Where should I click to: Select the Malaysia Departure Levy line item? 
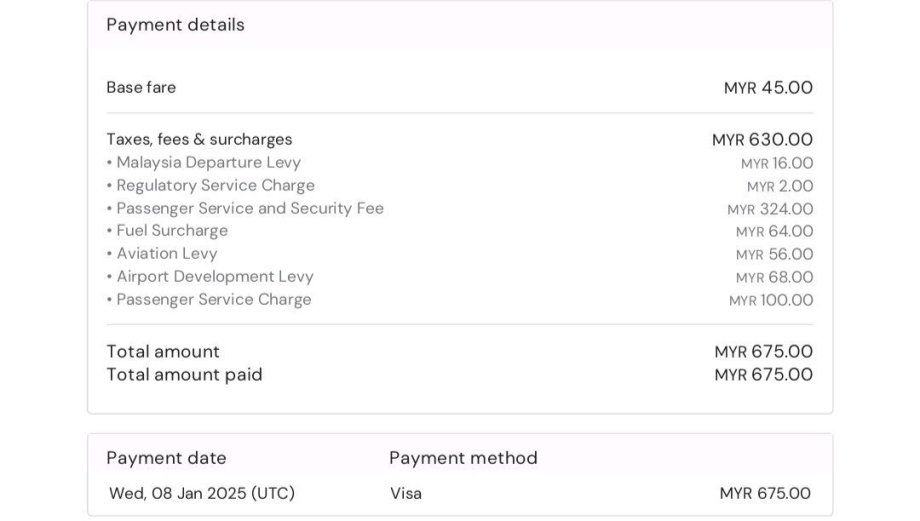pyautogui.click(x=208, y=162)
